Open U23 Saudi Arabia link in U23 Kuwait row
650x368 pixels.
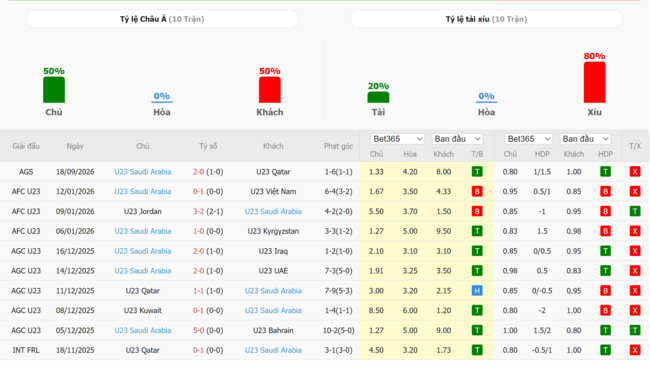click(x=273, y=311)
